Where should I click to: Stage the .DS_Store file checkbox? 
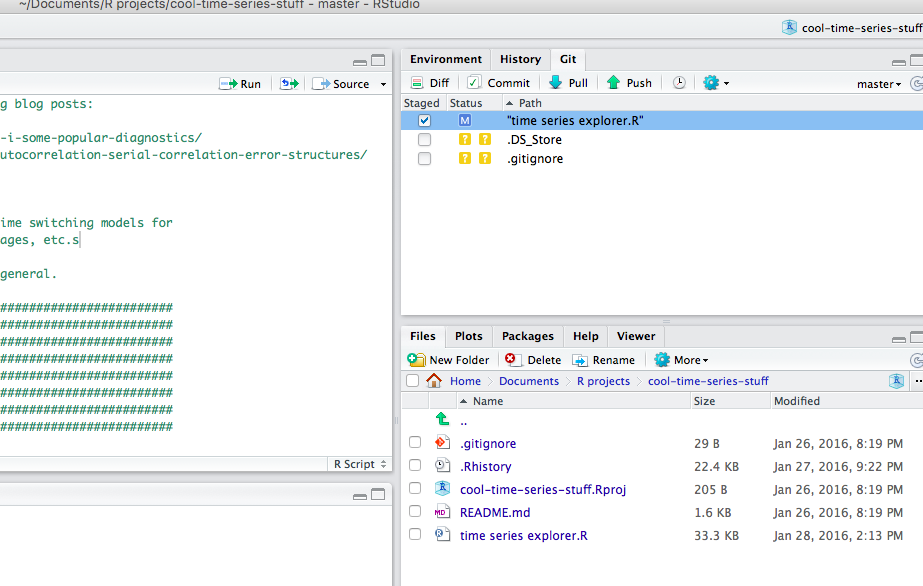(x=425, y=140)
